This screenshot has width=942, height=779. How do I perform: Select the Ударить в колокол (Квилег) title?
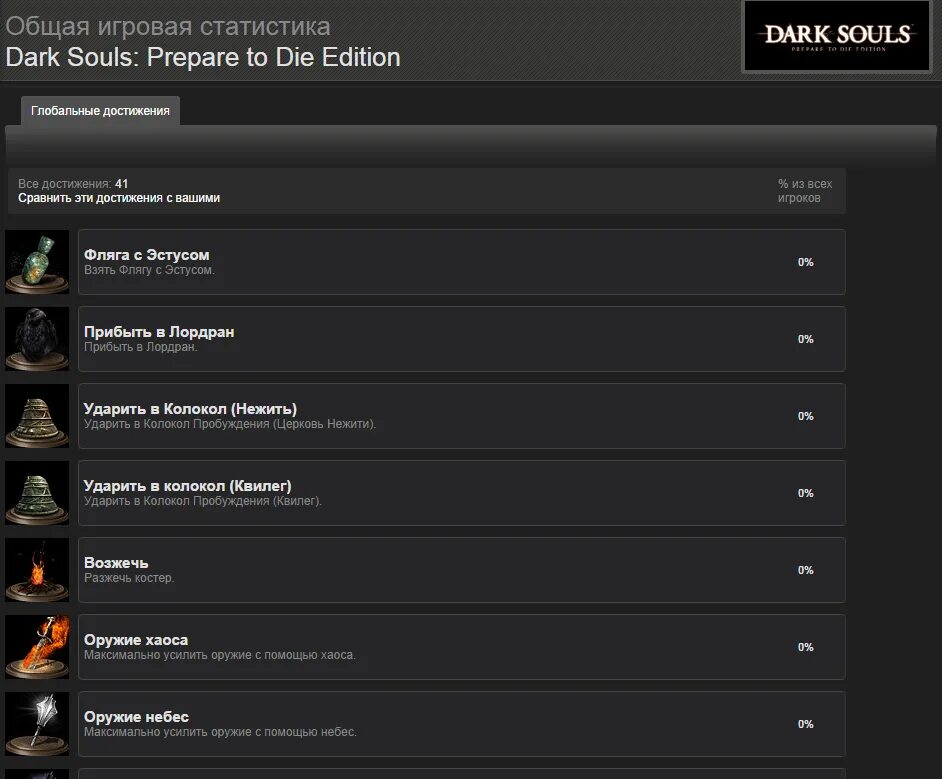point(187,485)
